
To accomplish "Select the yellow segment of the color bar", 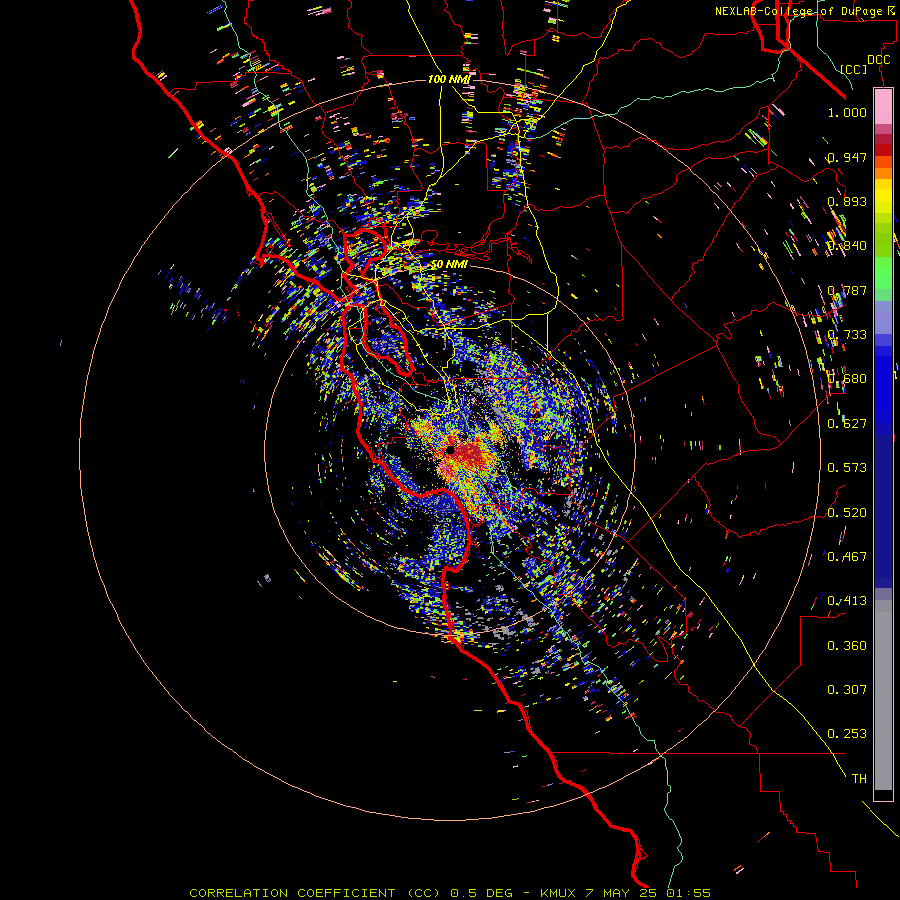I will [883, 196].
